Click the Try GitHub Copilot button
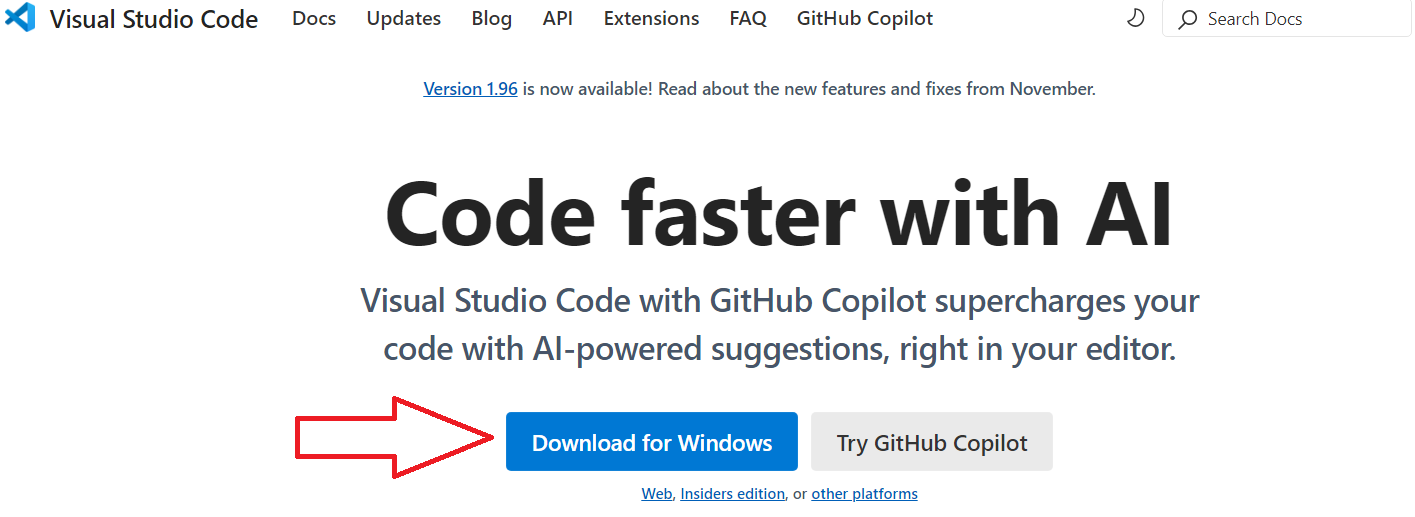Image resolution: width=1415 pixels, height=517 pixels. [931, 442]
